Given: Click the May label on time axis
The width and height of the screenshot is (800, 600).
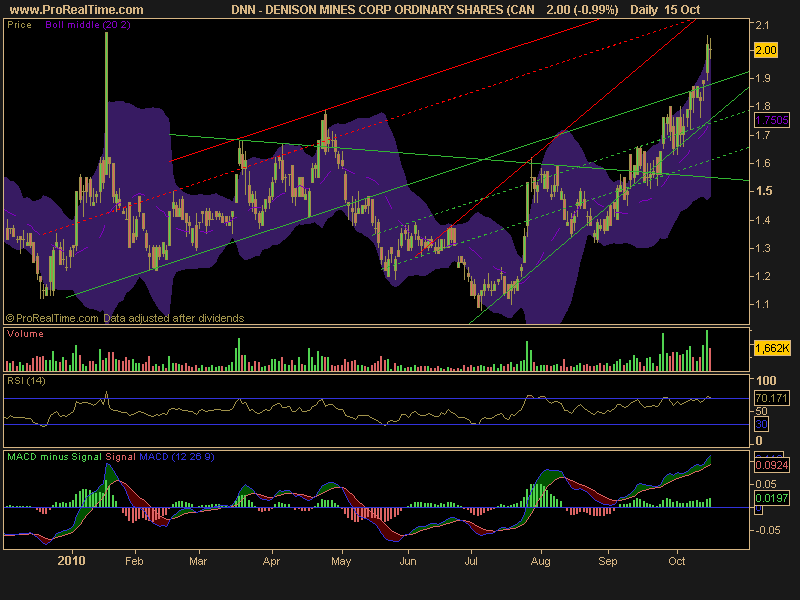Looking at the screenshot, I should click(x=341, y=561).
